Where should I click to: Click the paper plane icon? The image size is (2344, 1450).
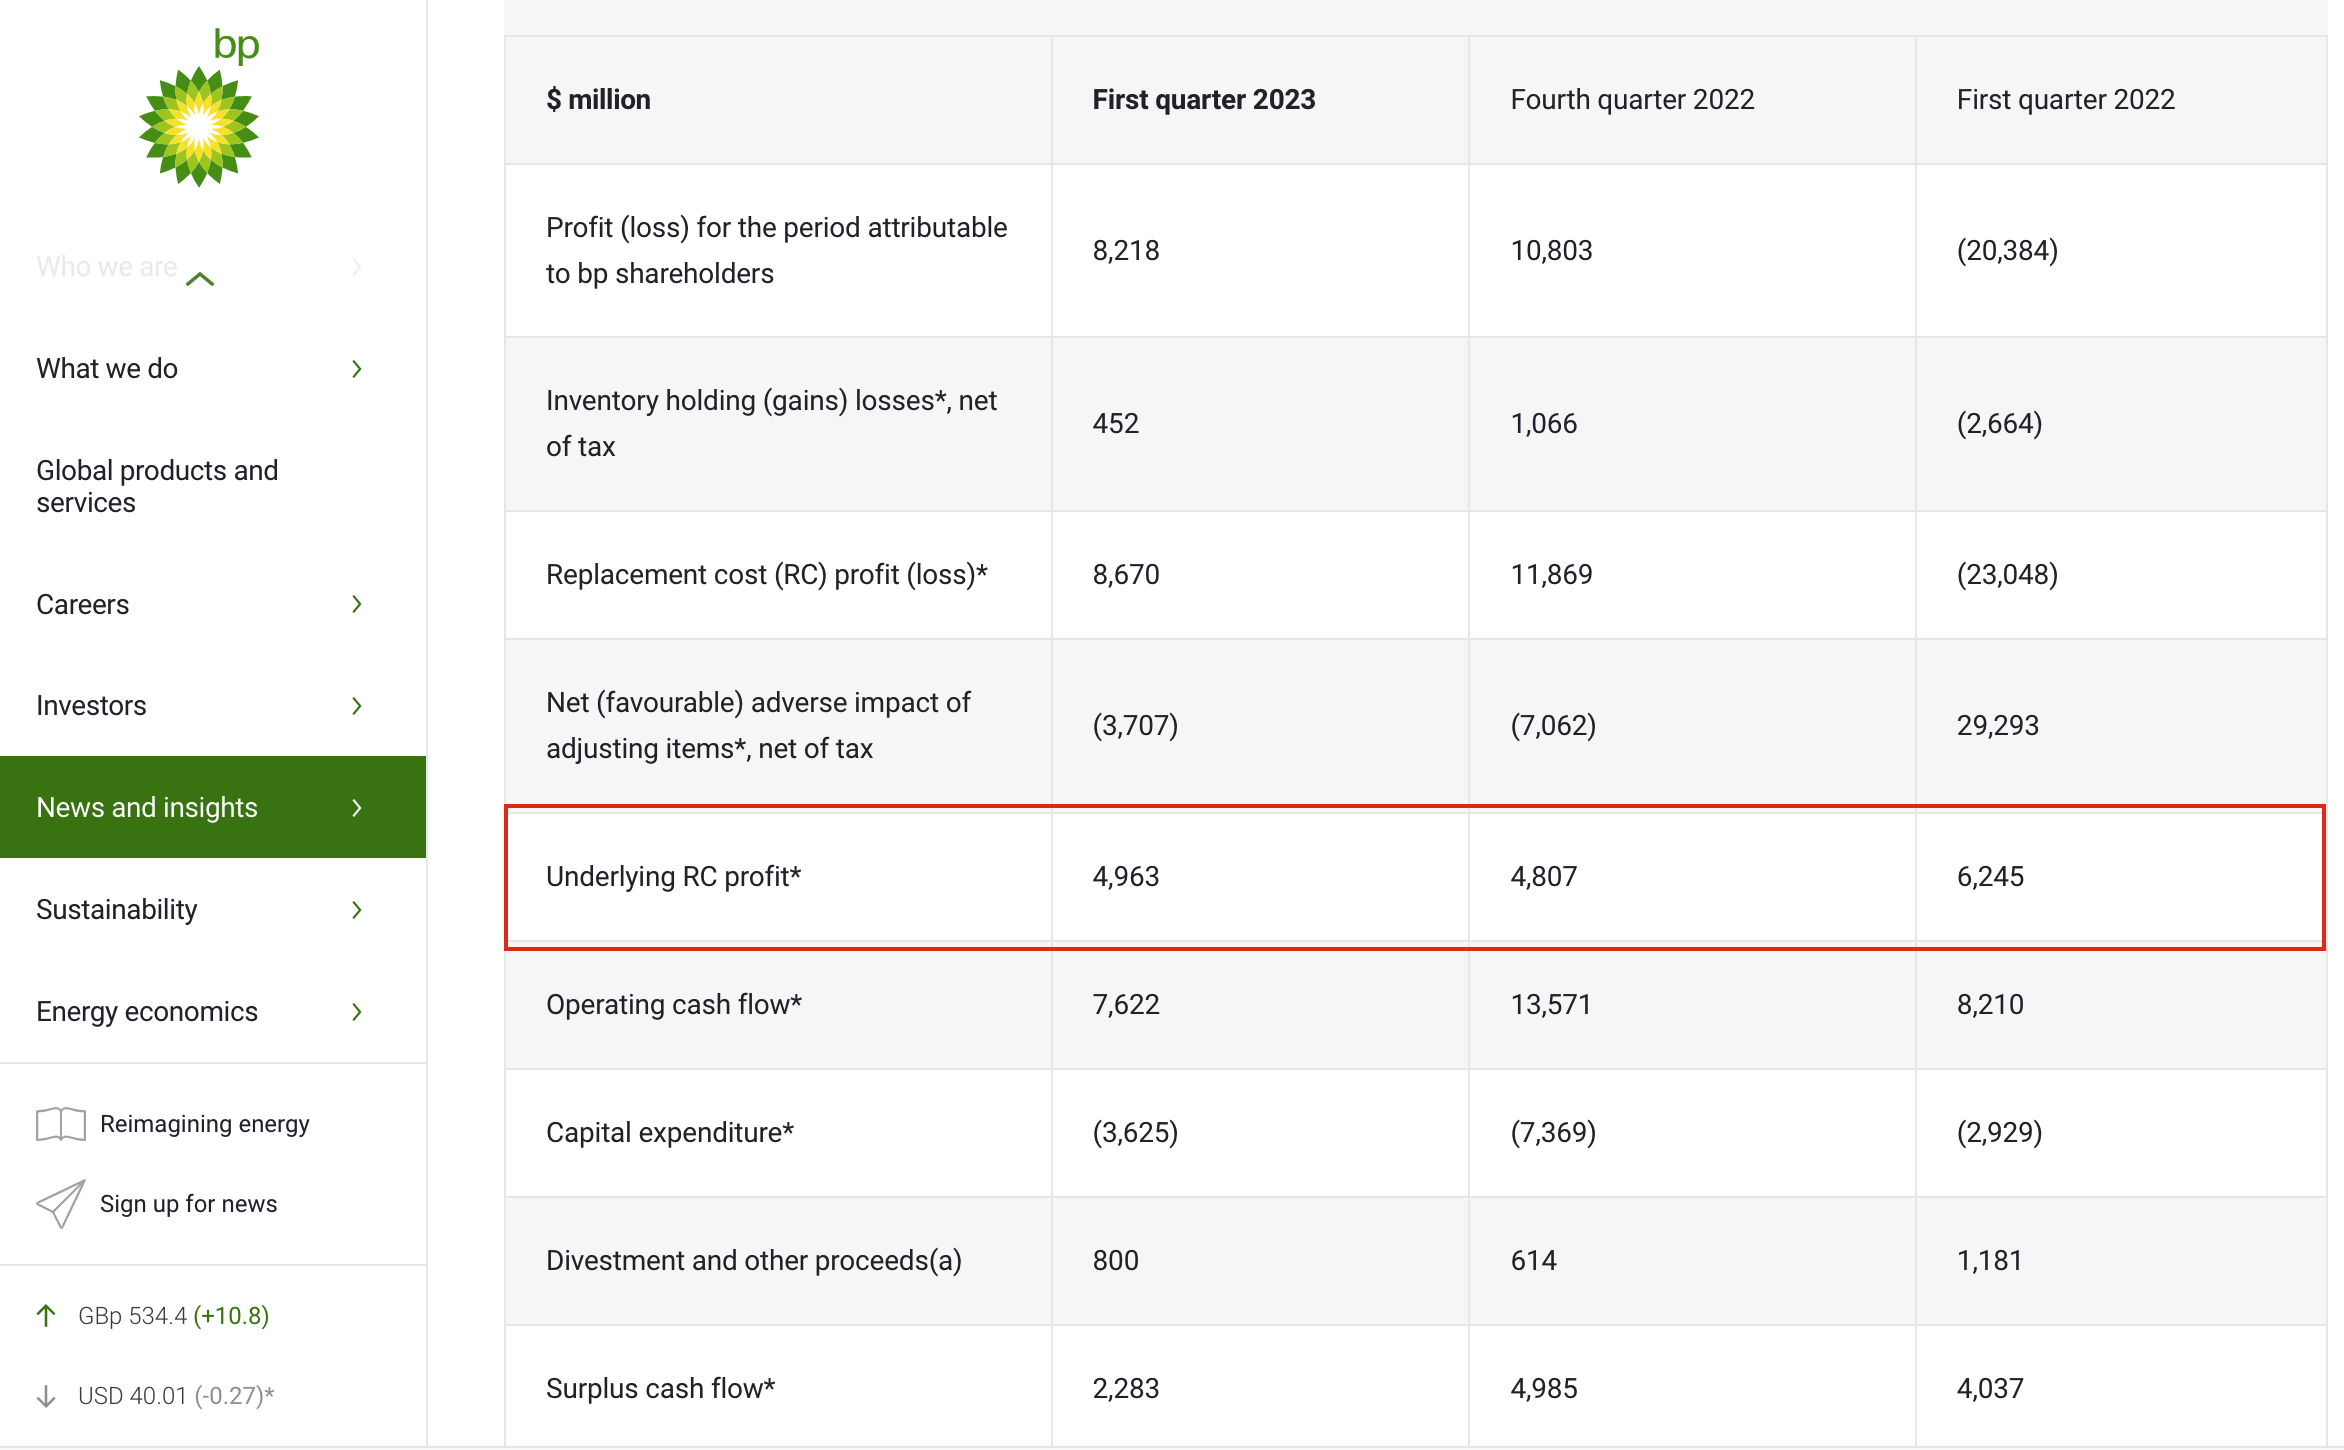(x=60, y=1203)
